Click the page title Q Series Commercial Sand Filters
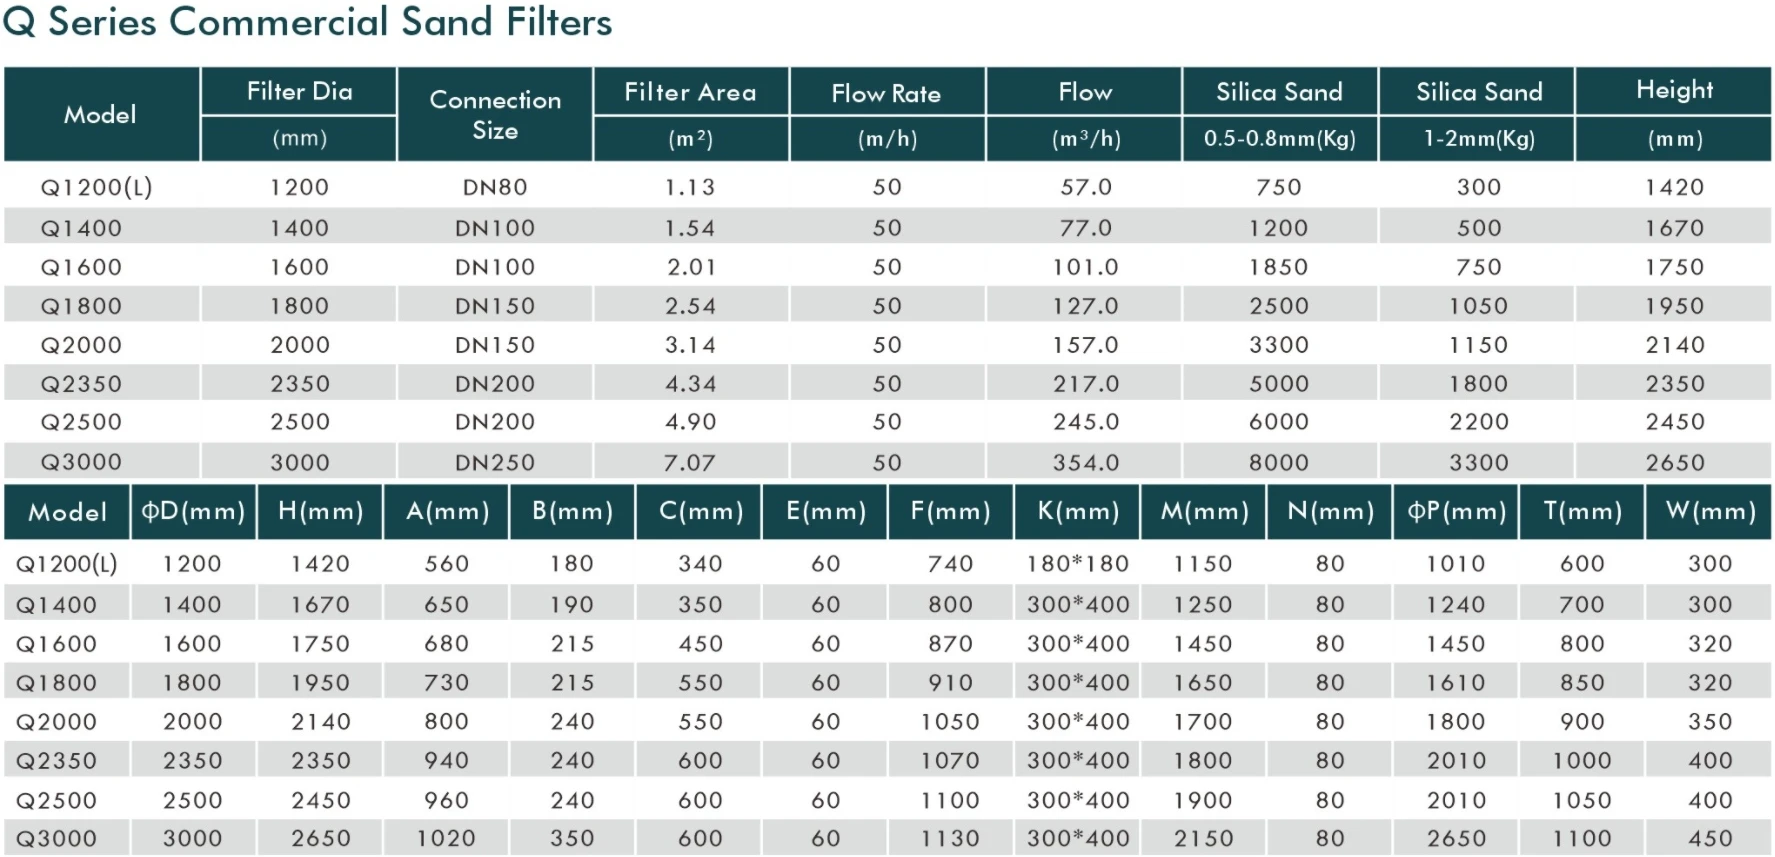This screenshot has height=857, width=1775. (x=307, y=23)
